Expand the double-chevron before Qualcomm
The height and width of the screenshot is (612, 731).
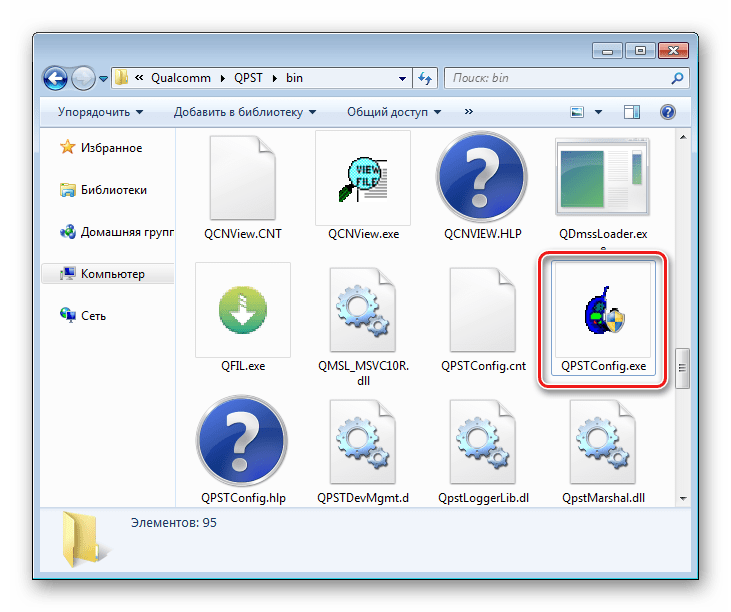[139, 78]
